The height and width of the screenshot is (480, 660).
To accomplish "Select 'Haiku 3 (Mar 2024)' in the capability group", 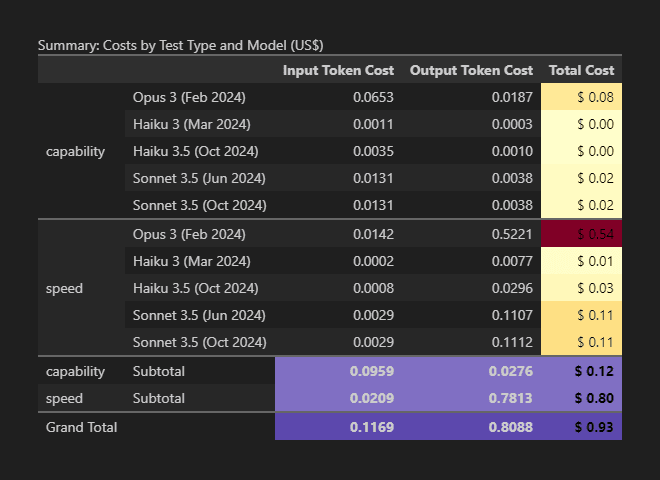I will (192, 124).
